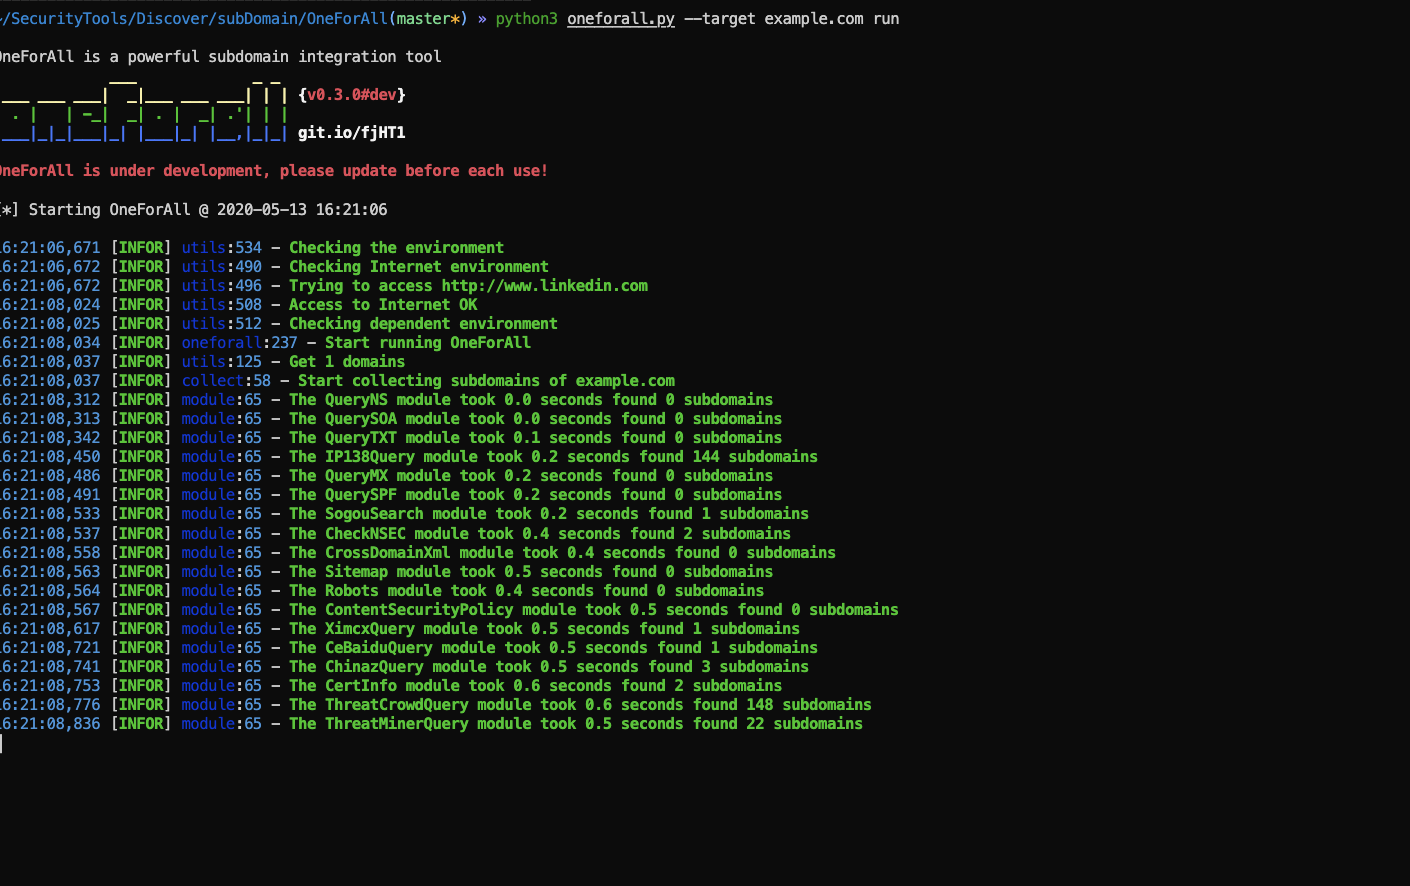Screen dimensions: 1410x886
Task: Click the terminal cursor below the log
Action: pos(2,743)
